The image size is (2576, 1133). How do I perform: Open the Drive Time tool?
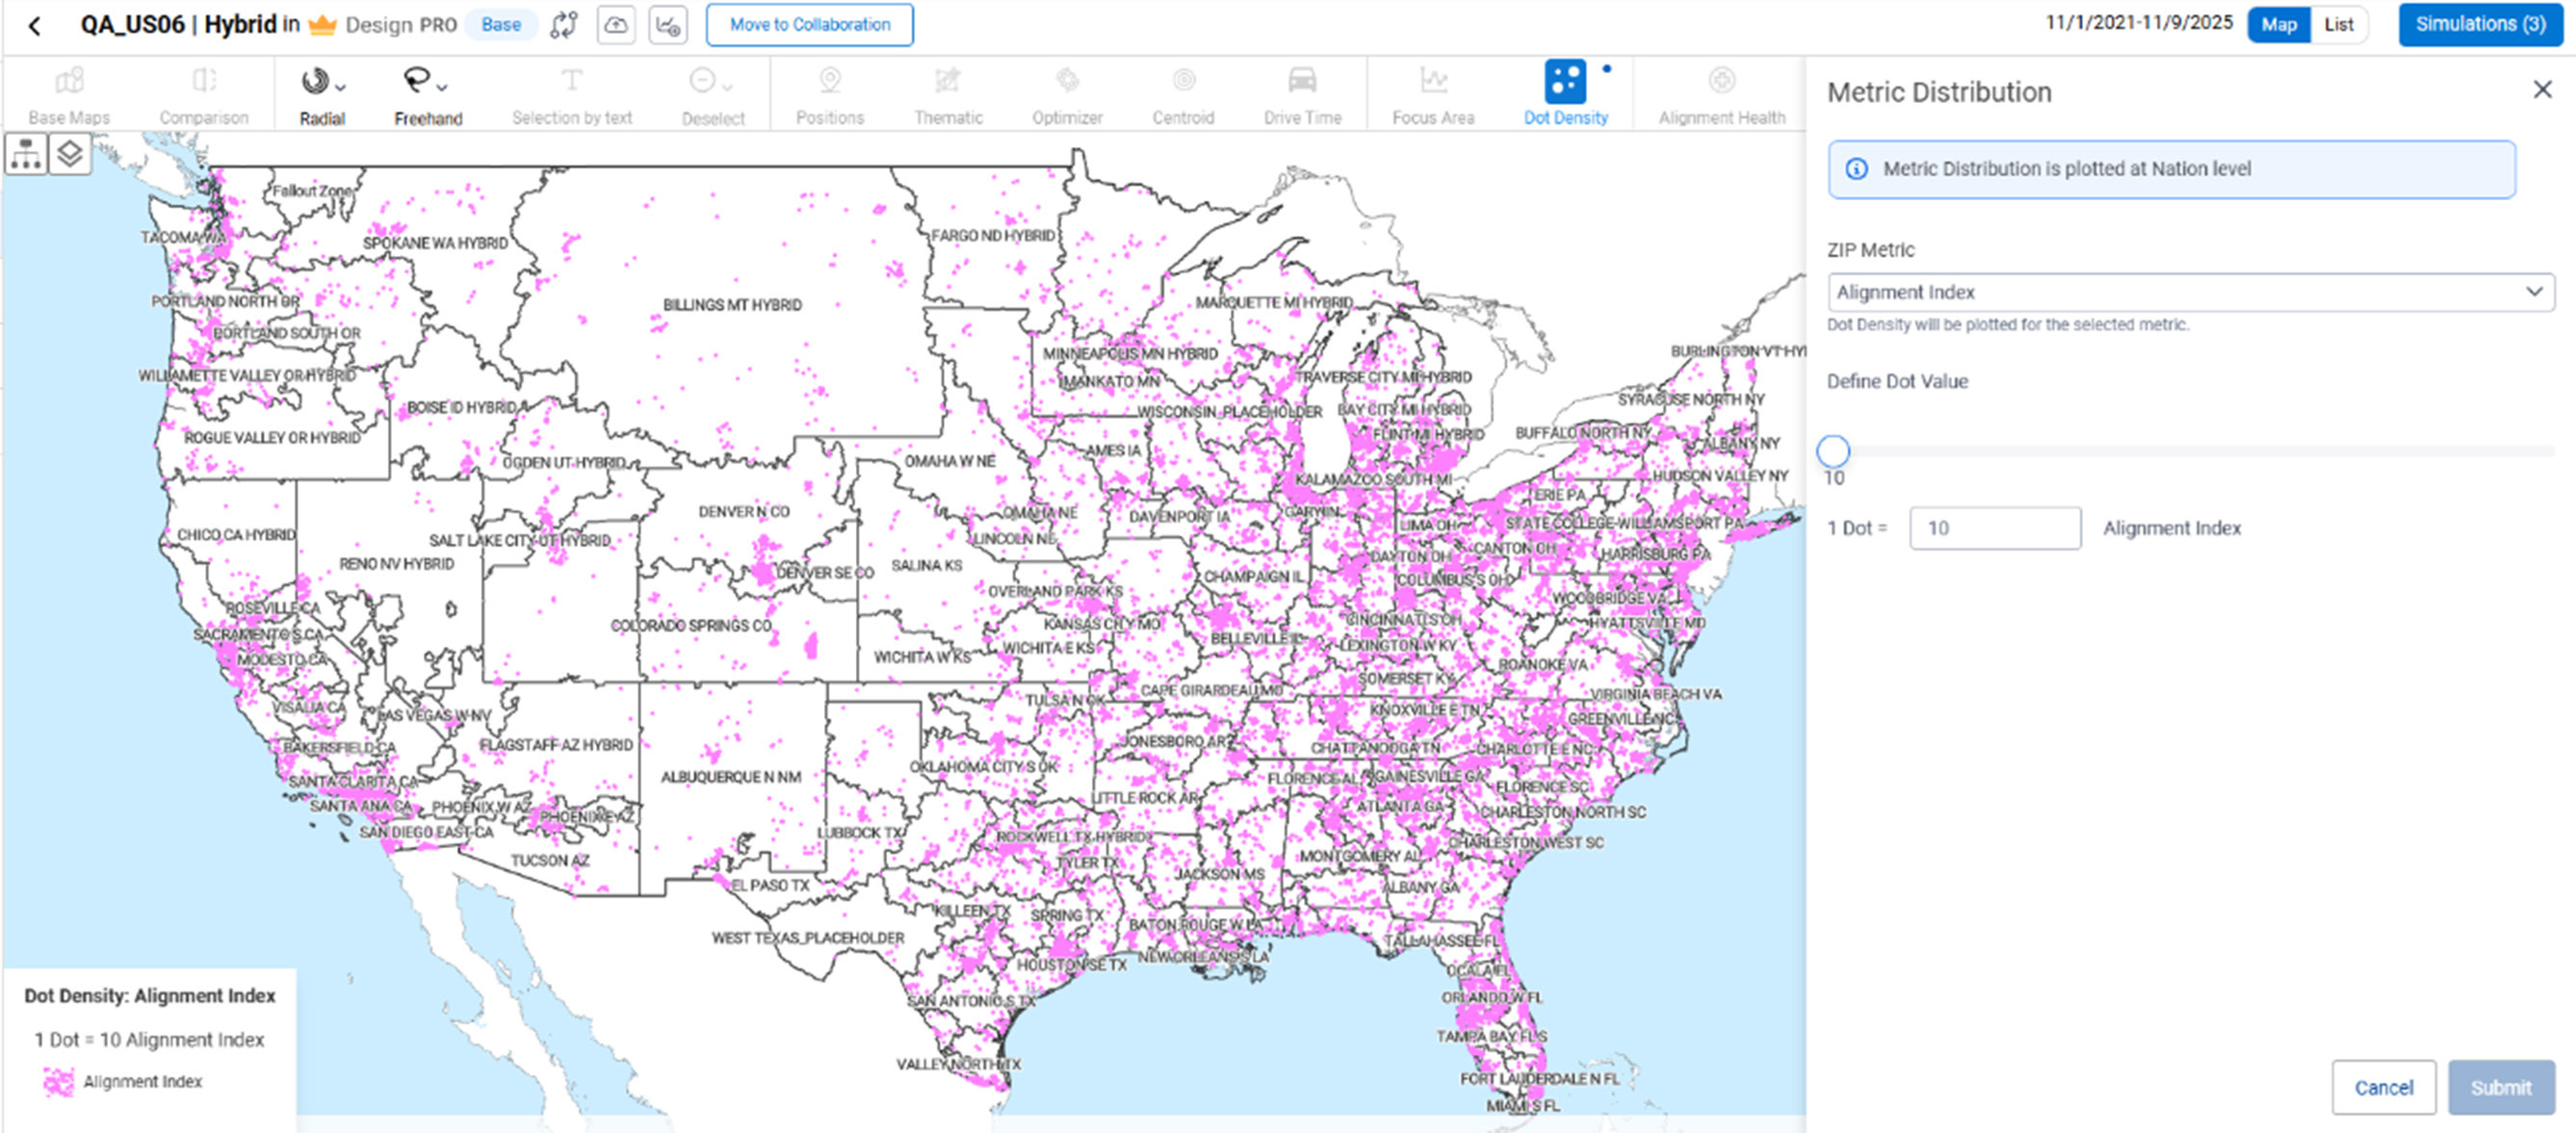1302,92
